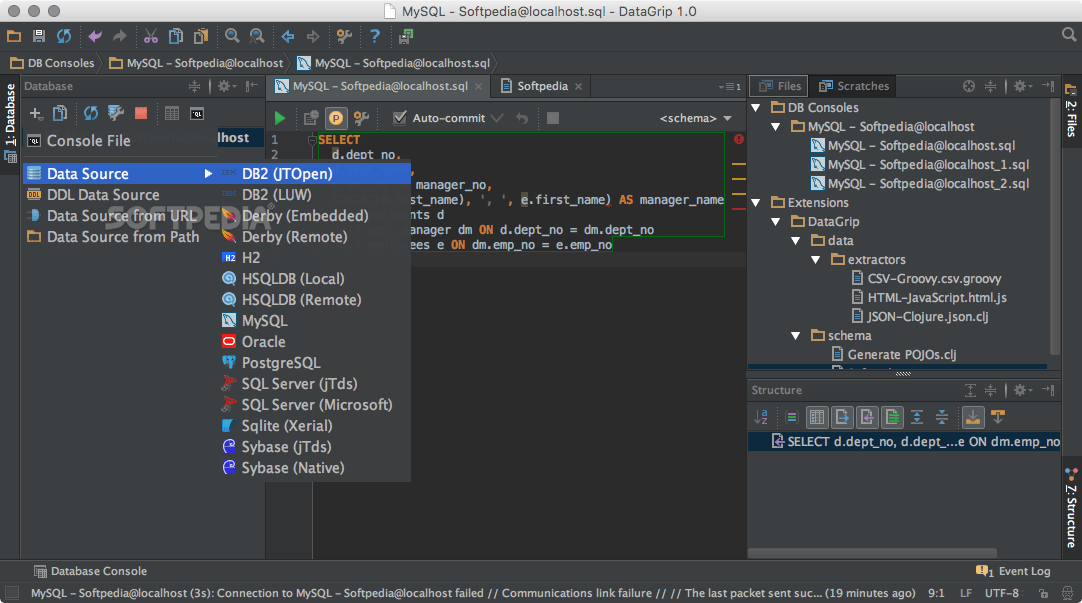Close the MySQL - Softpedia@localhost.sql tab
This screenshot has height=603, width=1082.
[479, 86]
